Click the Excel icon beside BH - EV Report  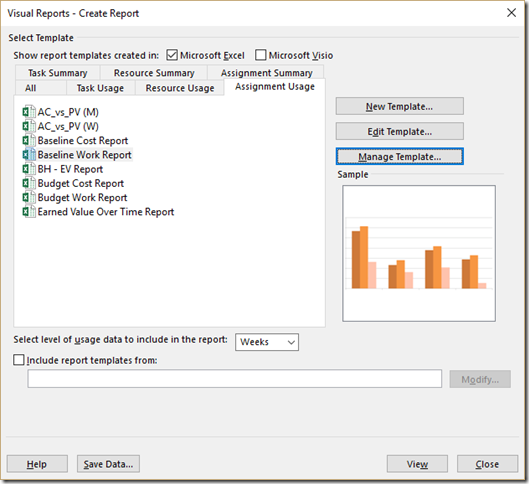click(x=29, y=169)
